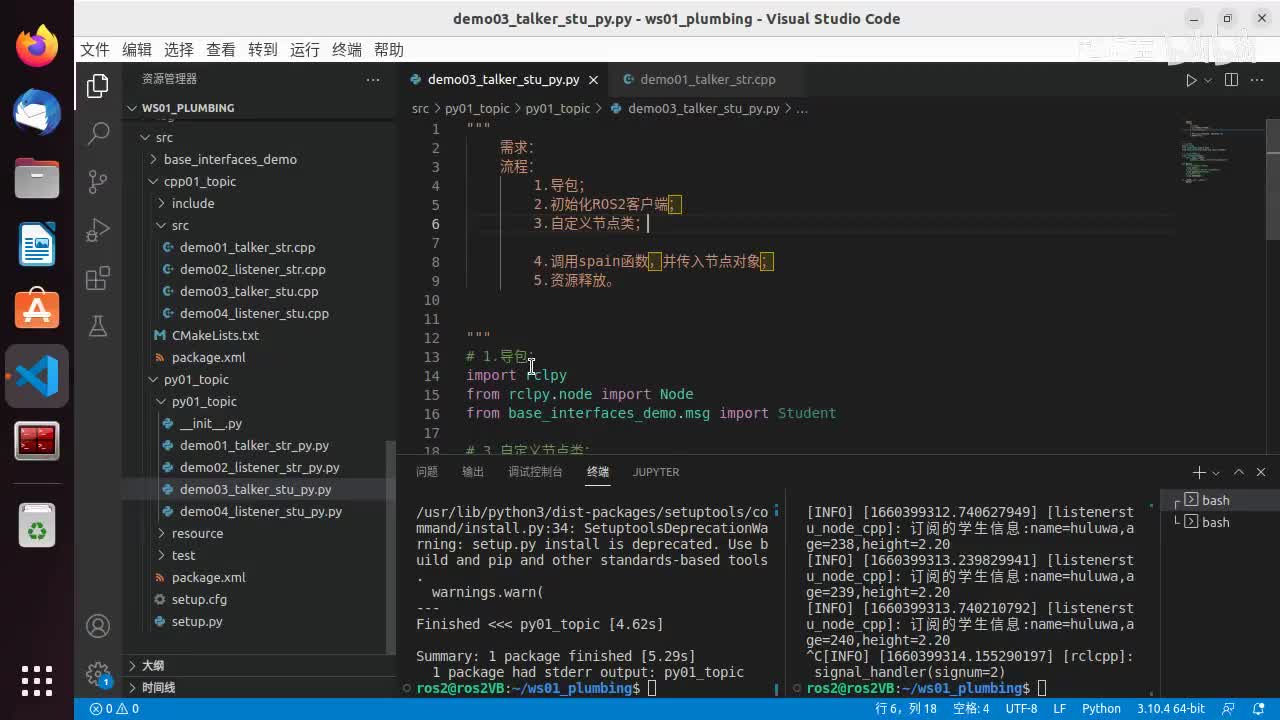This screenshot has height=720, width=1280.
Task: Expand the 大纲 outline section
Action: (x=260, y=665)
